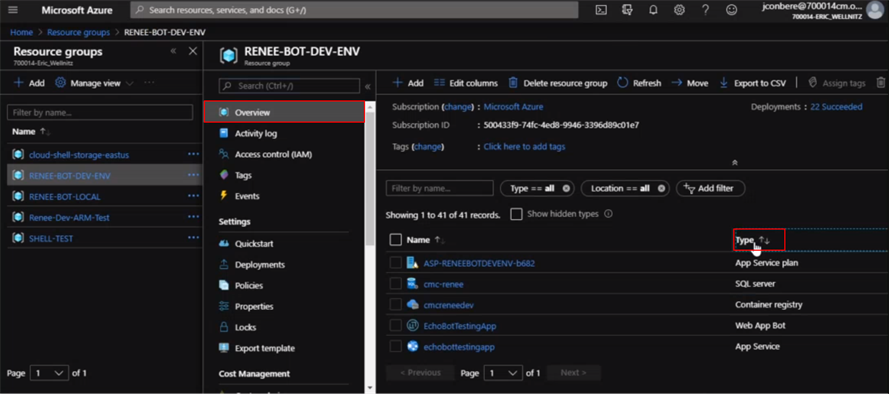Open the Overview menu item

click(284, 112)
